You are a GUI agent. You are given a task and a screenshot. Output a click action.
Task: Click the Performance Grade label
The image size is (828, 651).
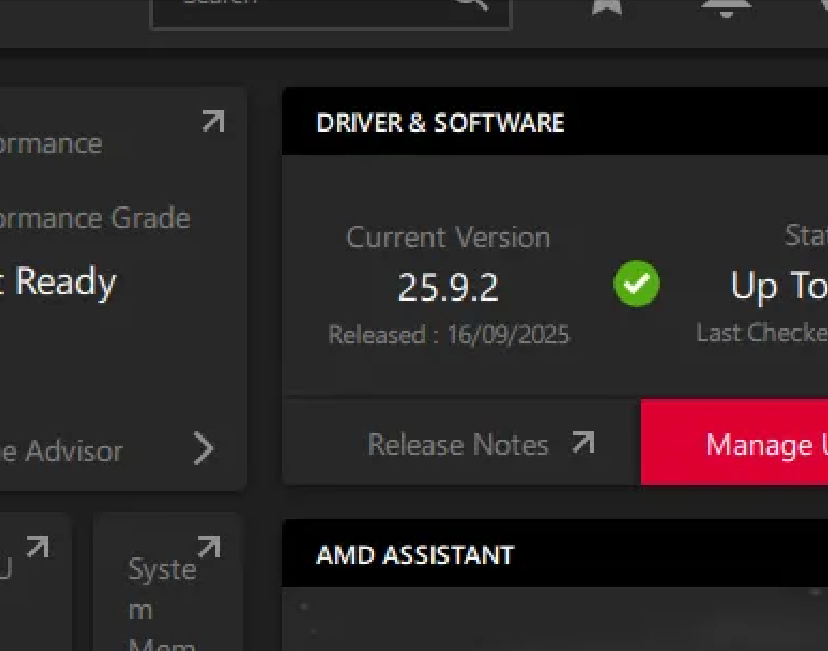pyautogui.click(x=94, y=218)
